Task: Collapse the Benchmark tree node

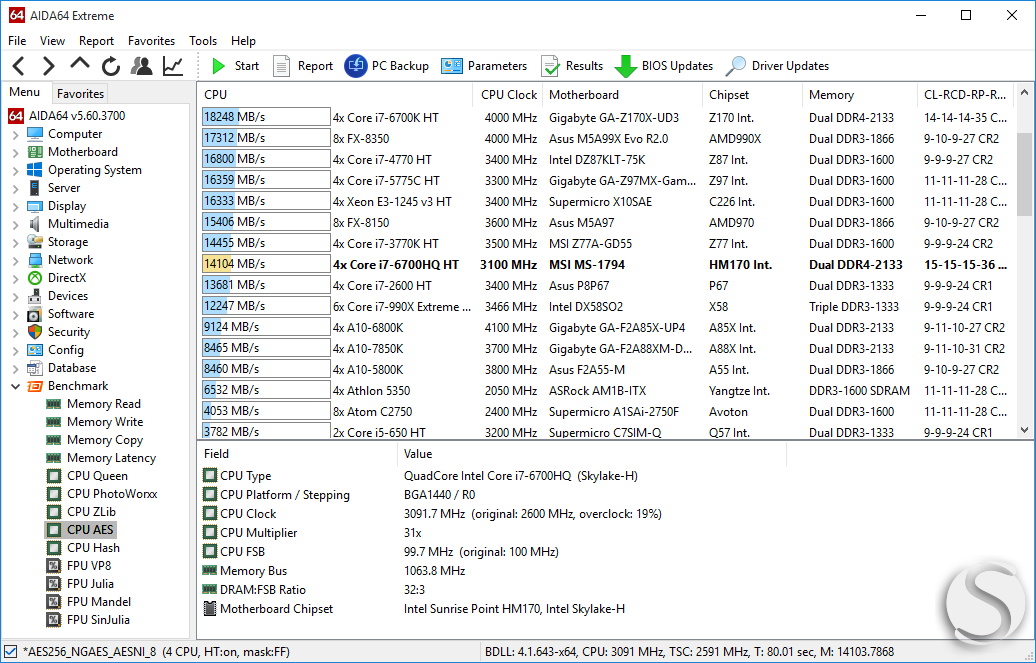Action: pyautogui.click(x=16, y=386)
